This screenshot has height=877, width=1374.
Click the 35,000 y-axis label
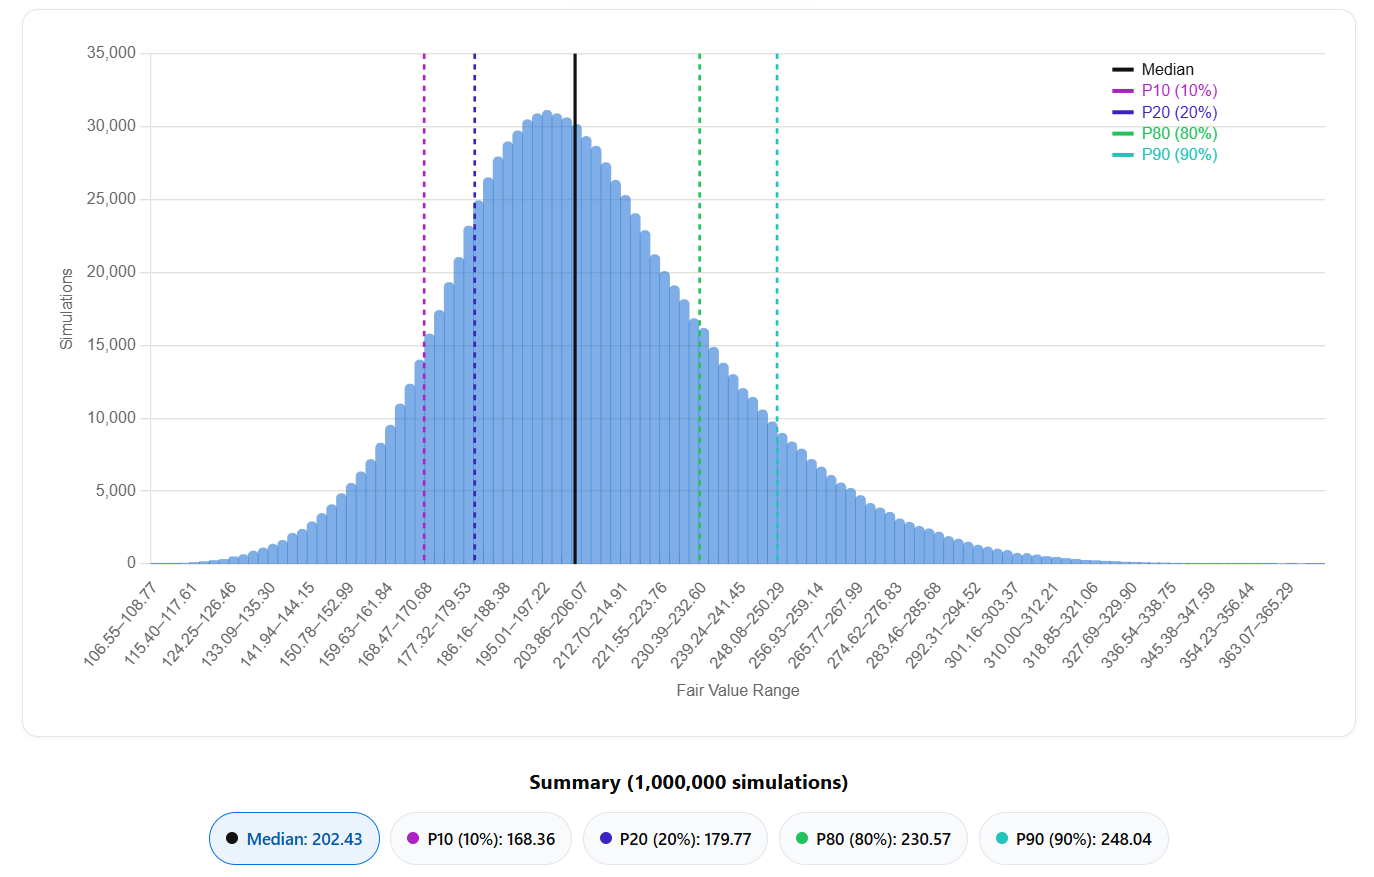pyautogui.click(x=111, y=53)
